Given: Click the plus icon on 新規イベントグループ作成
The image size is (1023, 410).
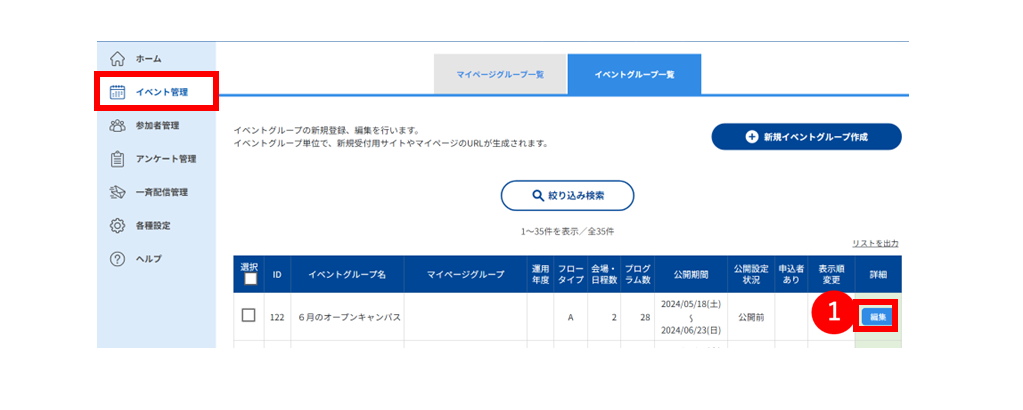Looking at the screenshot, I should coord(752,137).
